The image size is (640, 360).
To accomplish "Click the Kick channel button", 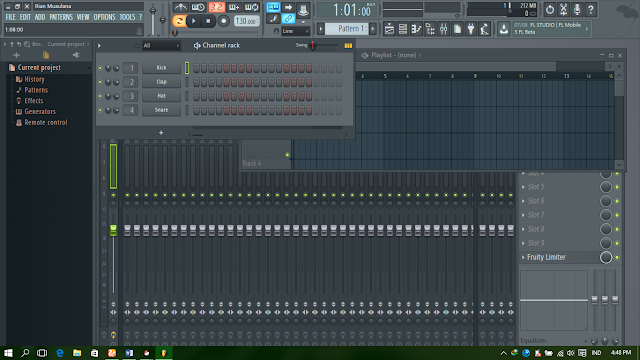I will click(162, 68).
